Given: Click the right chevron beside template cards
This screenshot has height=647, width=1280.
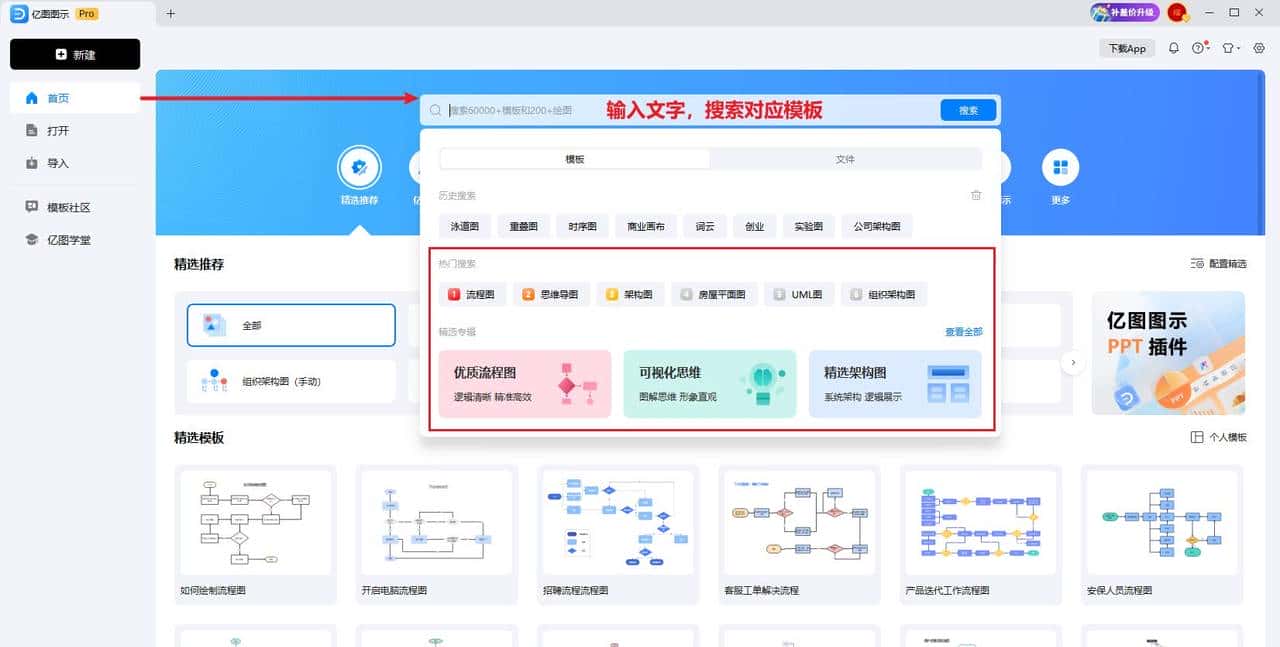Looking at the screenshot, I should click(1073, 364).
